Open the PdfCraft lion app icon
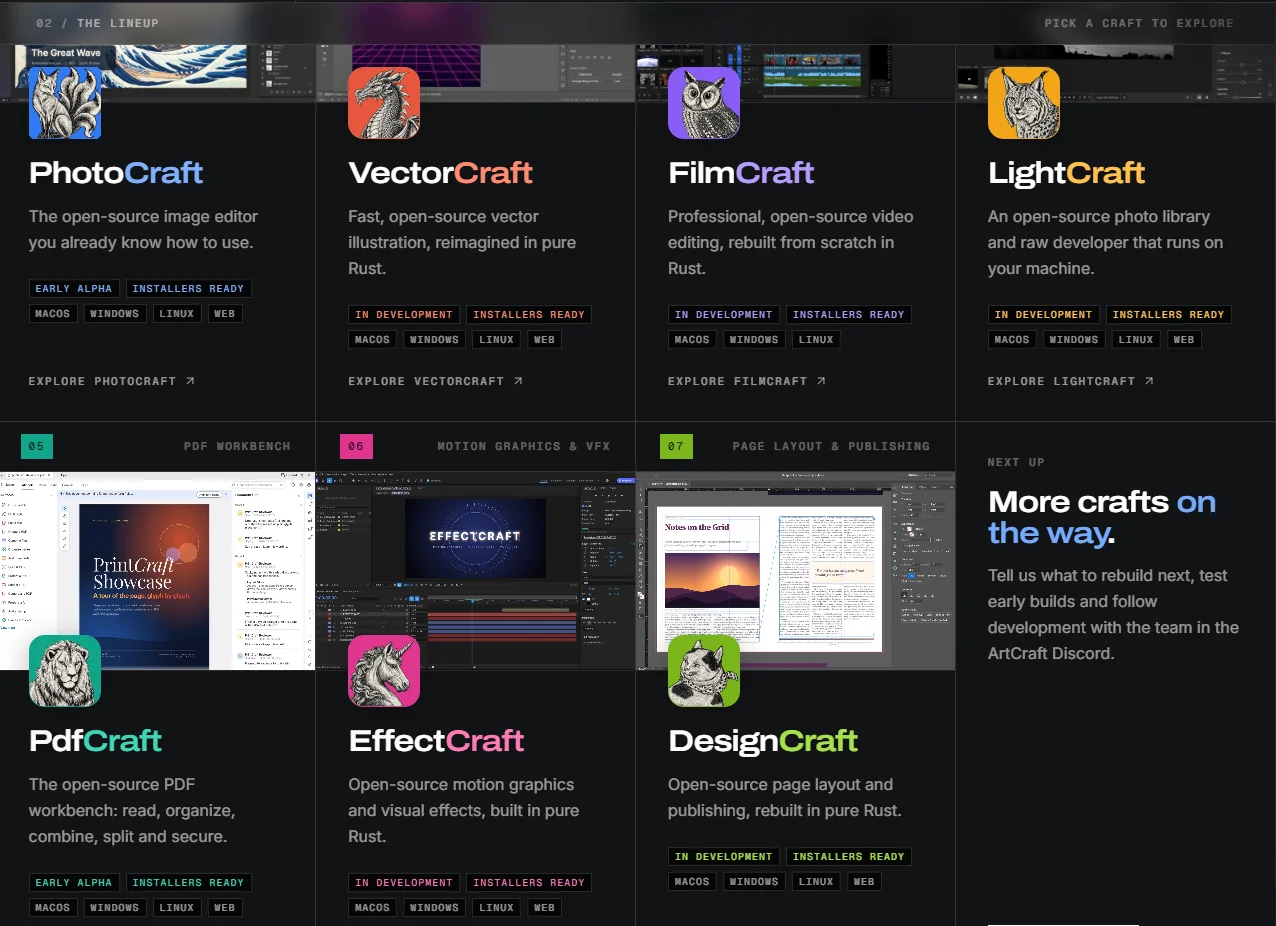 pyautogui.click(x=65, y=671)
